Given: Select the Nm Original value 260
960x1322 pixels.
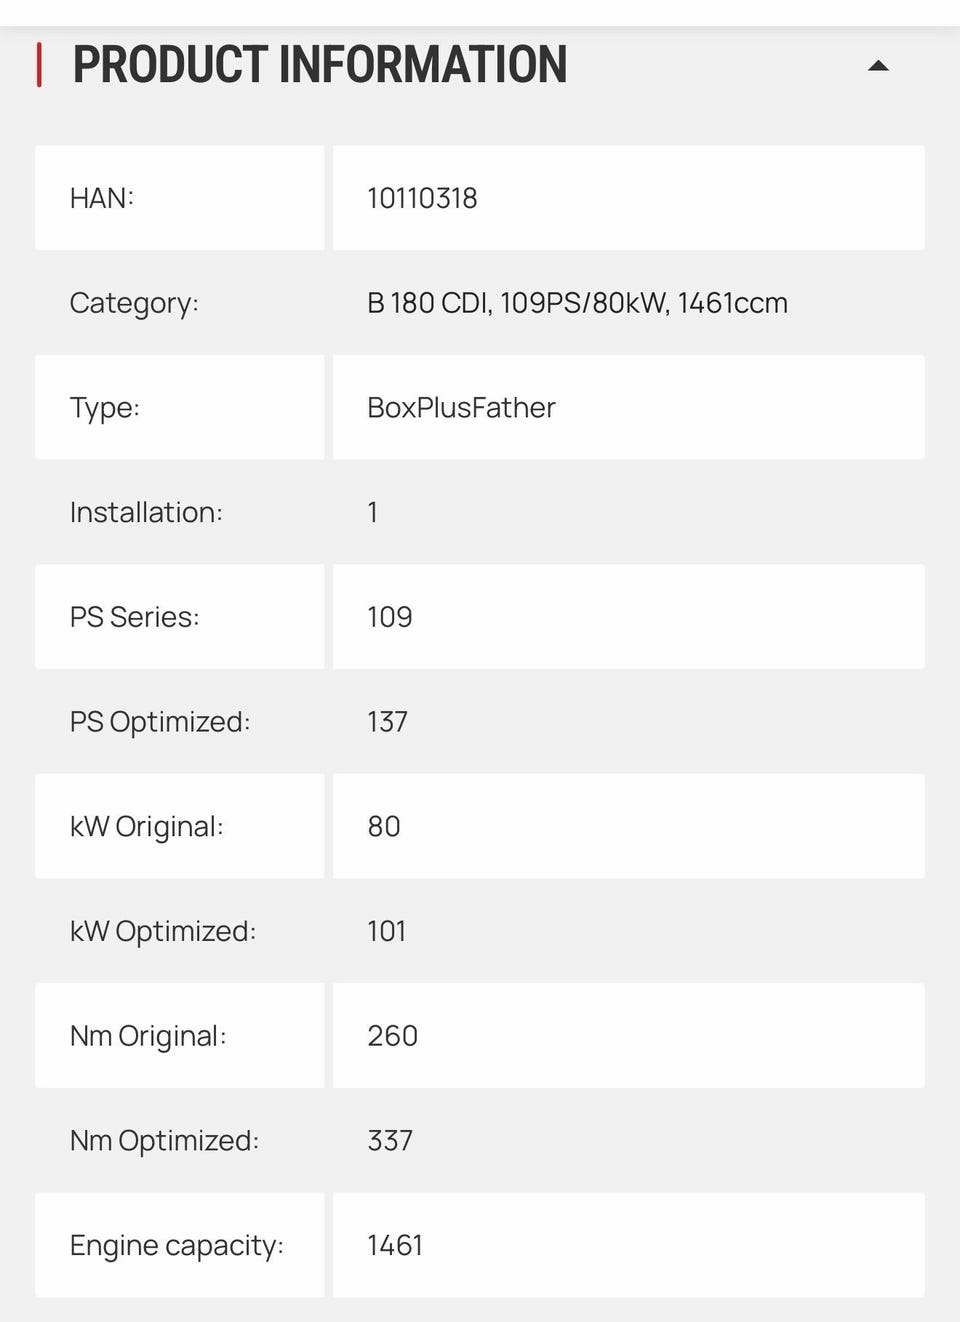Looking at the screenshot, I should click(x=392, y=1036).
